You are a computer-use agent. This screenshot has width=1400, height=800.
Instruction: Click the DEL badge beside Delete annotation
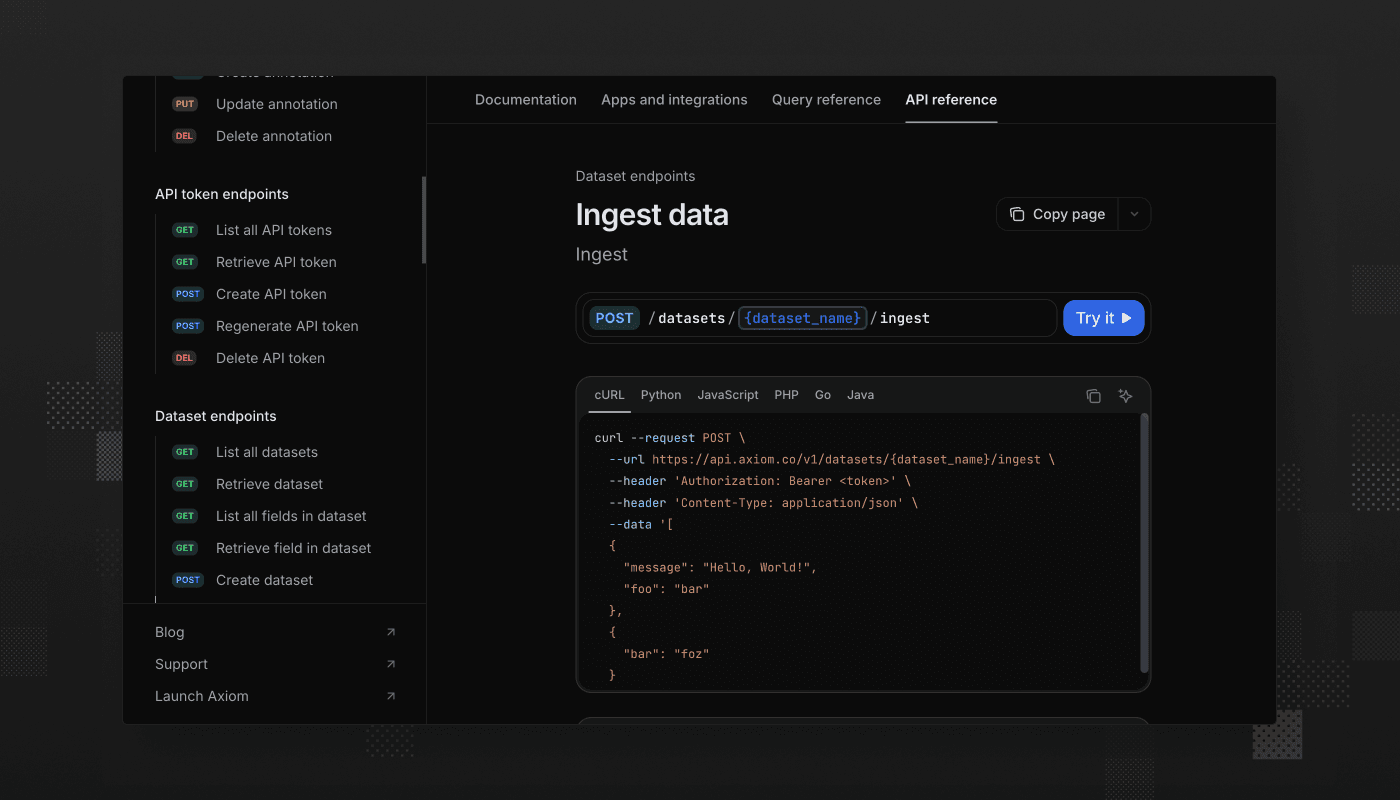(x=184, y=135)
